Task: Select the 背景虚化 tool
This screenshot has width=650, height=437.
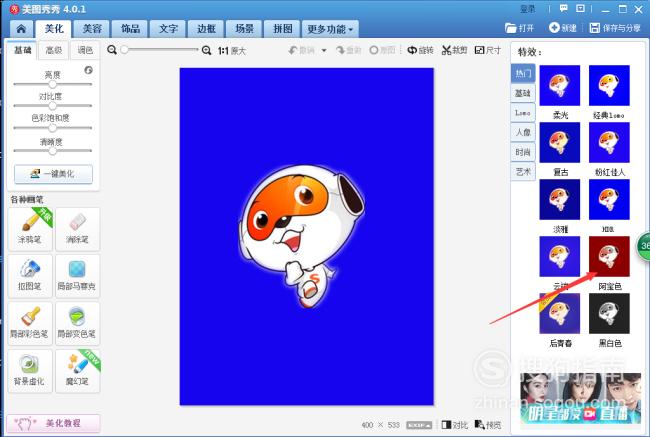Action: pos(30,371)
